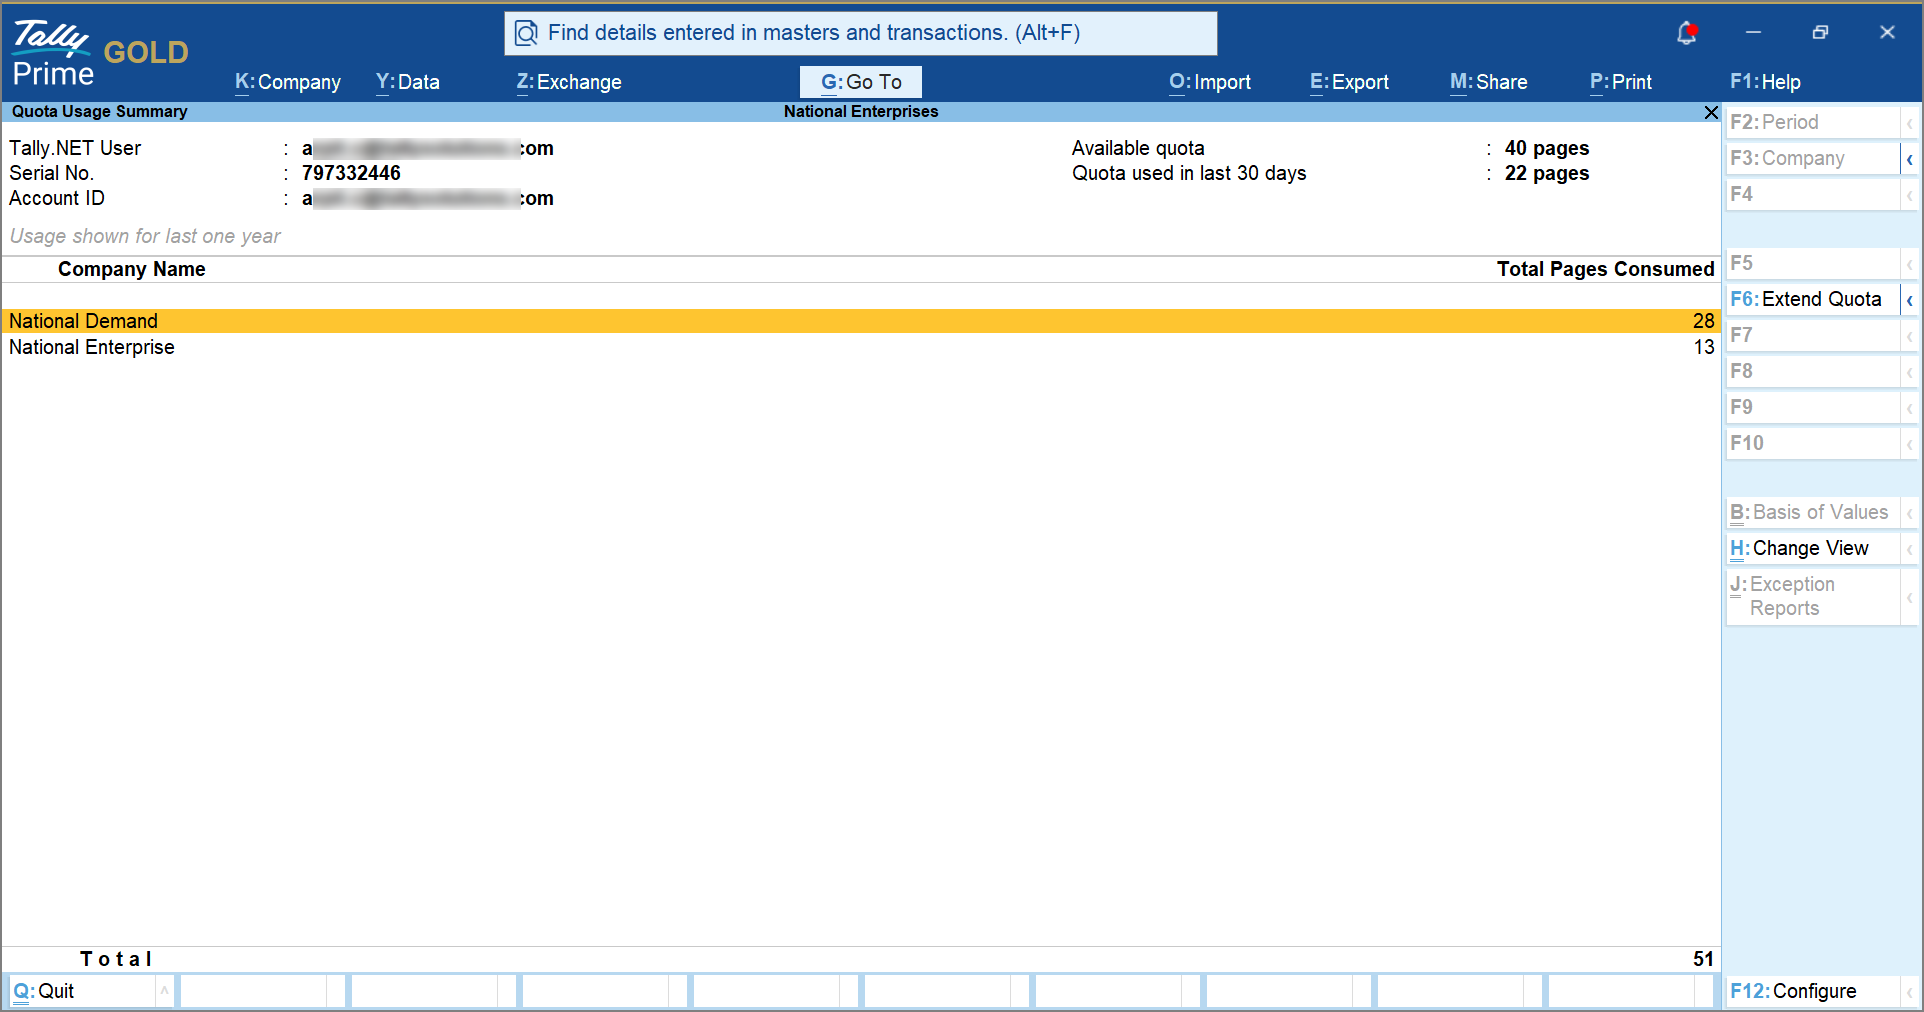
Task: Click serial number 797332446
Action: click(x=351, y=173)
